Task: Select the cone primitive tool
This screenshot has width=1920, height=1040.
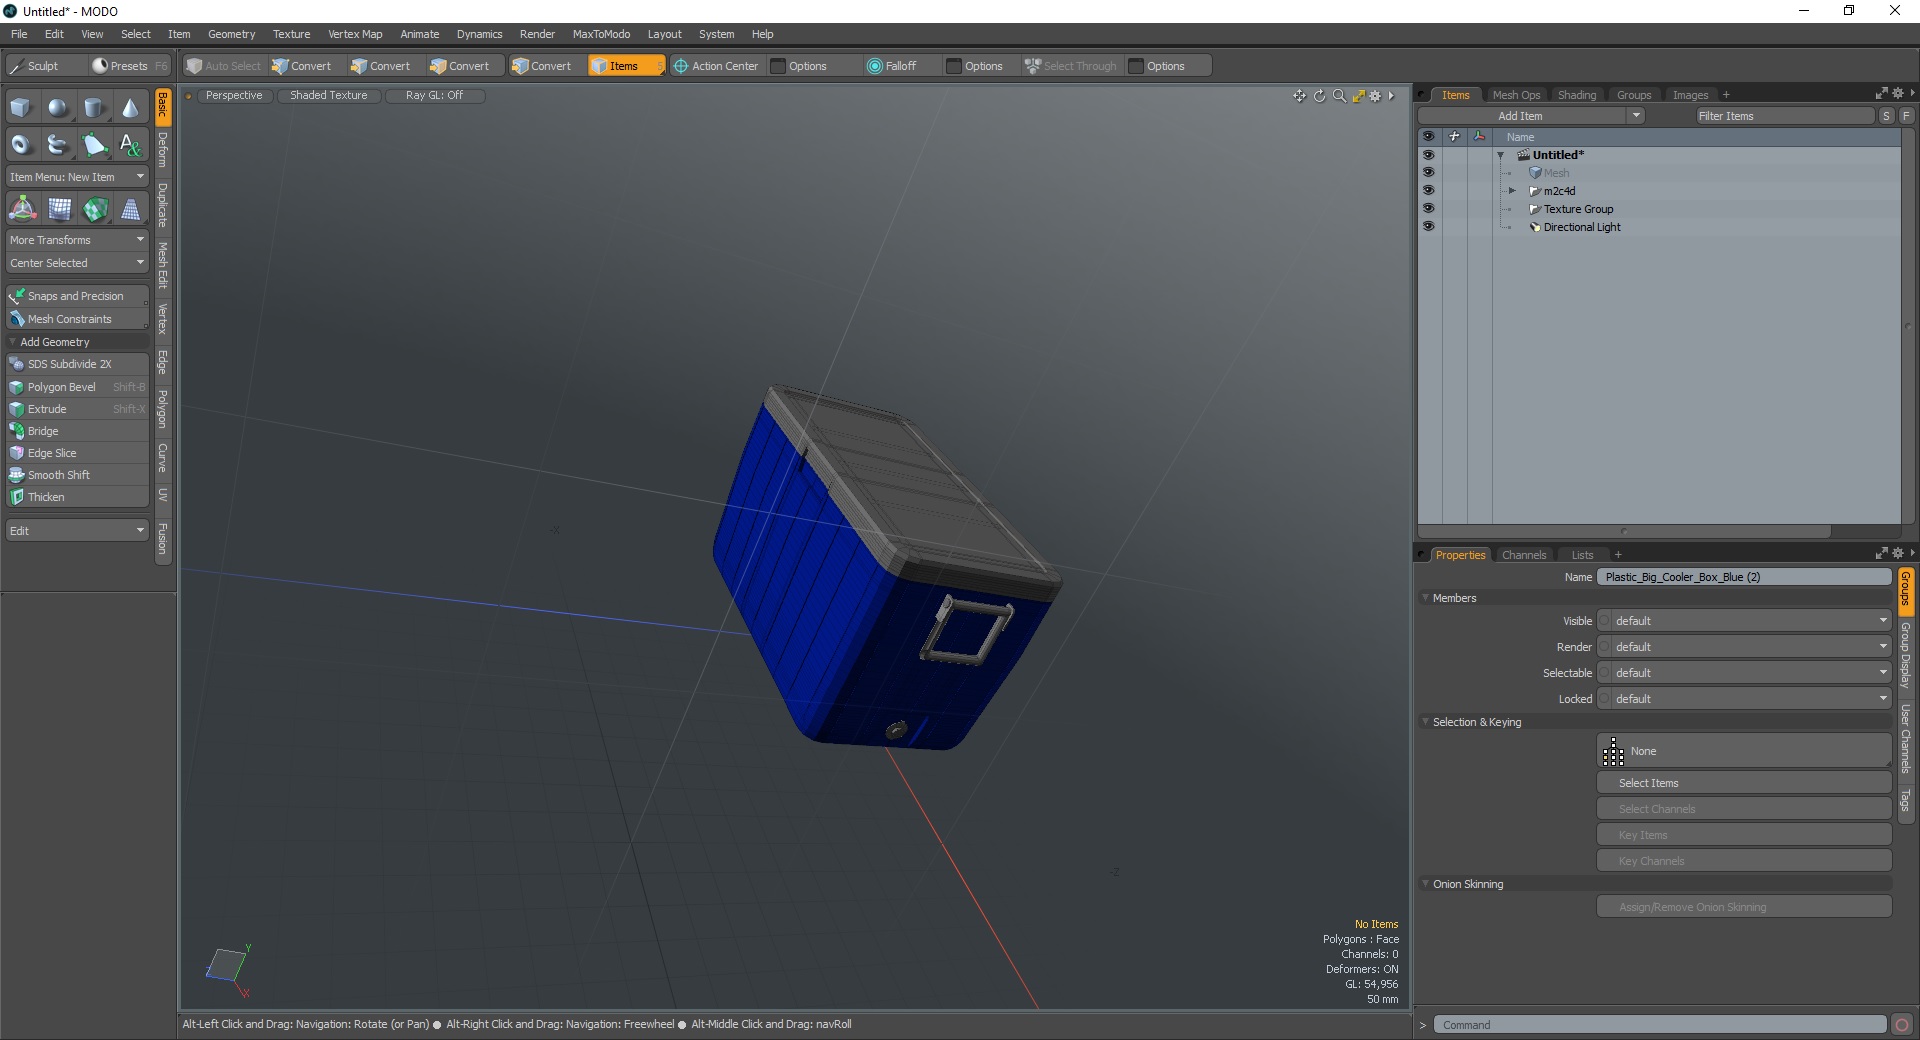Action: click(x=130, y=108)
